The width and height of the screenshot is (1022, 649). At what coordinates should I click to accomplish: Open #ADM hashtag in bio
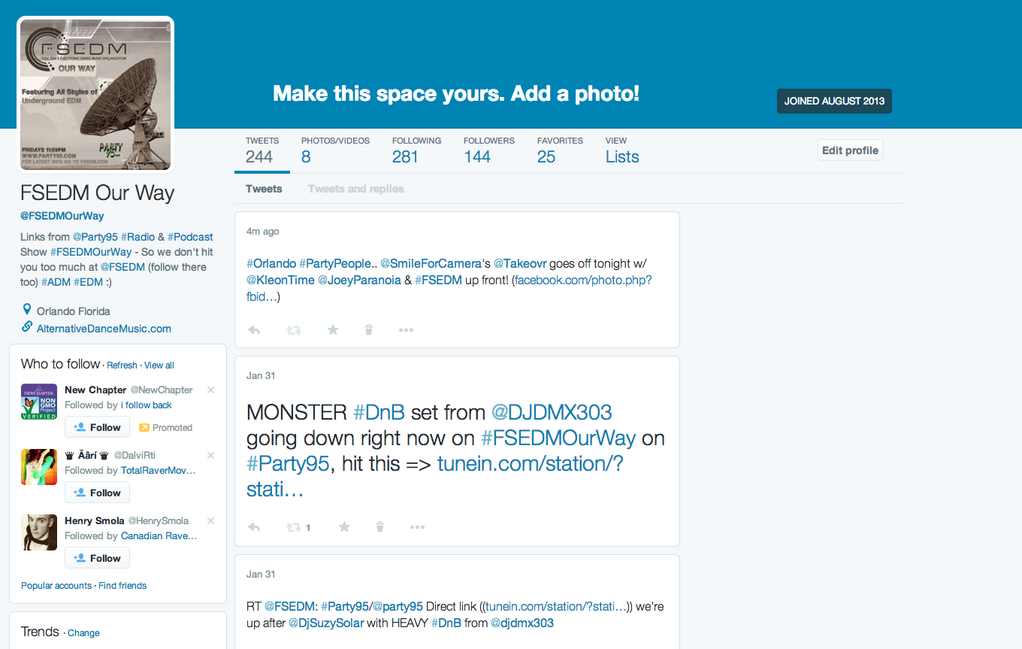click(x=56, y=282)
